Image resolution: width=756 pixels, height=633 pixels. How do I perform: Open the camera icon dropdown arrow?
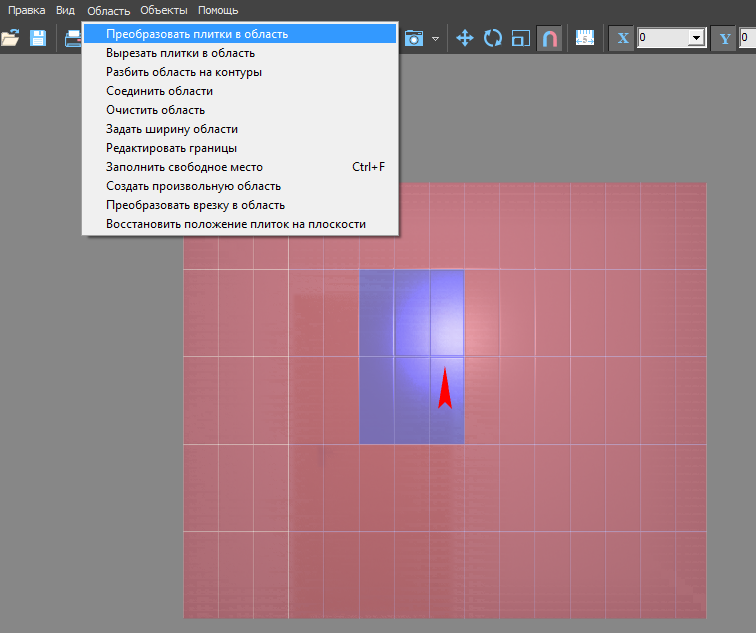pyautogui.click(x=435, y=39)
